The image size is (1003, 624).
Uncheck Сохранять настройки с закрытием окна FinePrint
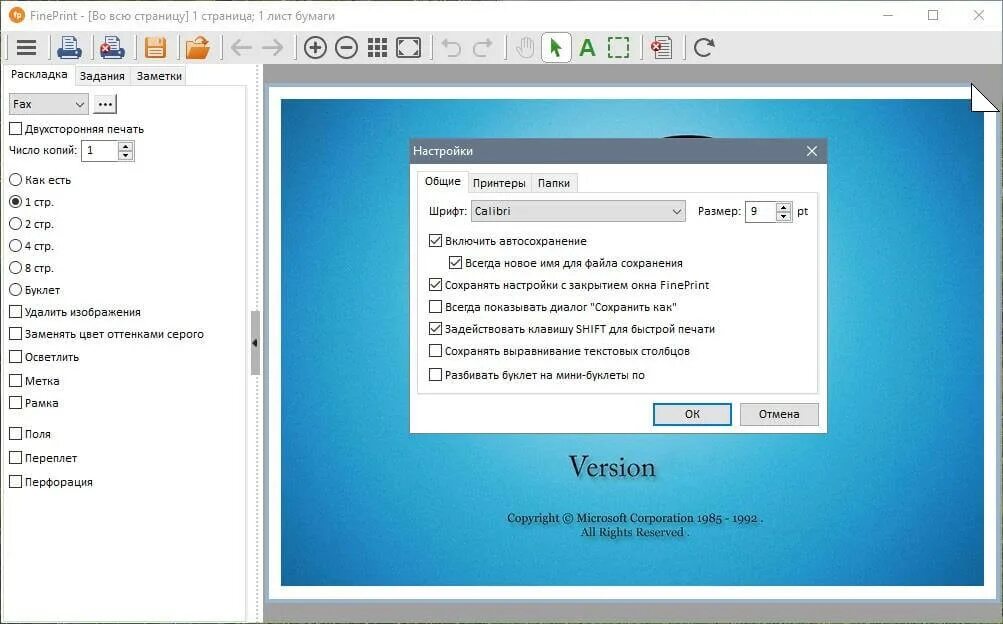point(436,285)
